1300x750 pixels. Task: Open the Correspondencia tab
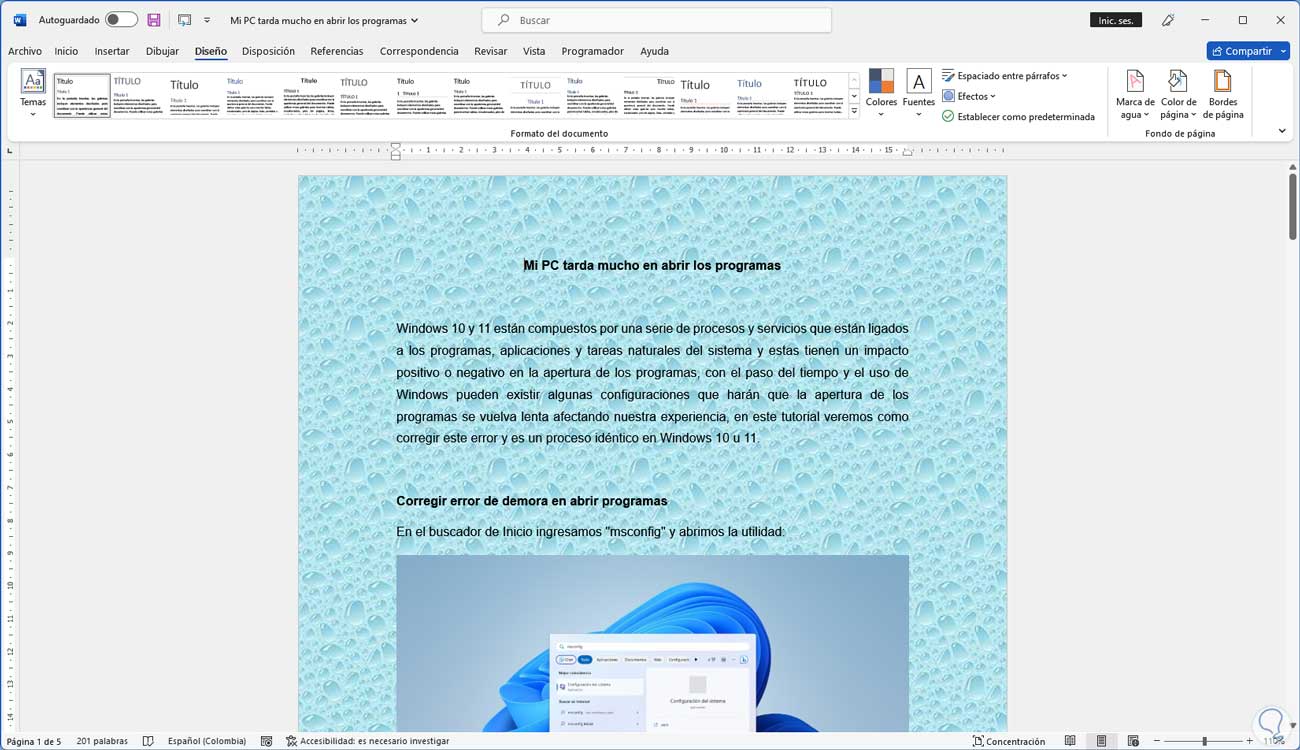pos(419,51)
